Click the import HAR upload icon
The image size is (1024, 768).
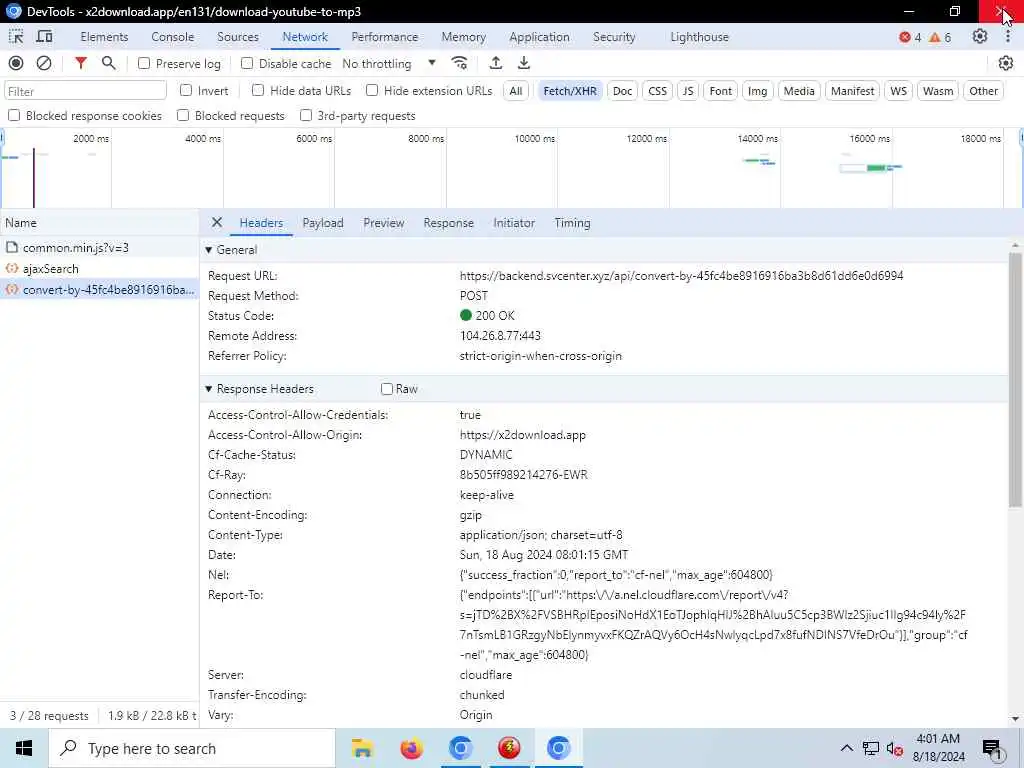(496, 63)
